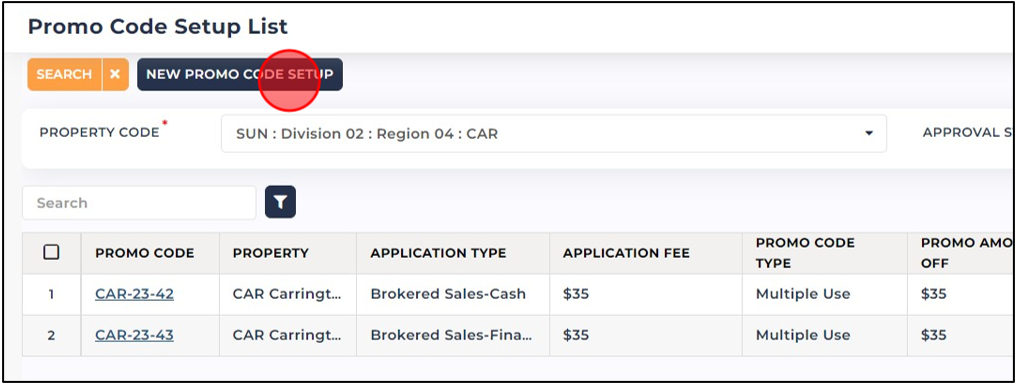Click NEW PROMO CODE SETUP button
The image size is (1017, 385).
tap(239, 75)
